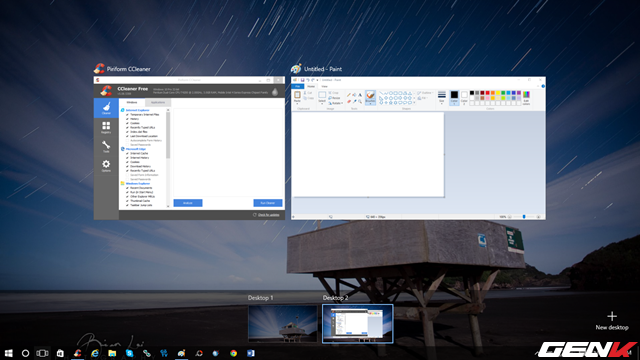Expand the Shapes gallery in Paint

(x=414, y=102)
